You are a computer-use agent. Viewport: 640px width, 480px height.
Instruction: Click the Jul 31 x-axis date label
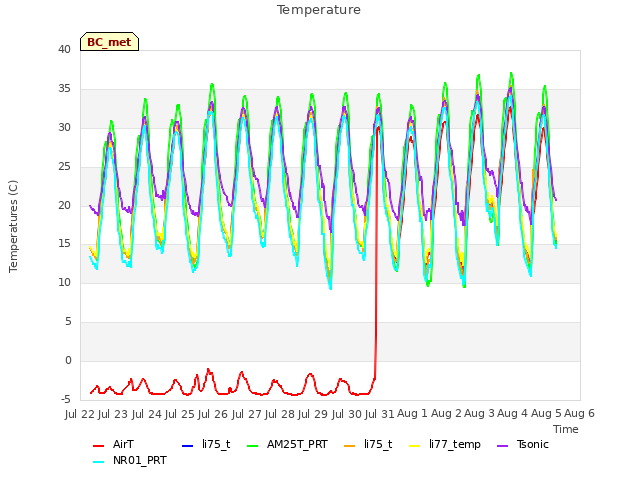point(379,414)
